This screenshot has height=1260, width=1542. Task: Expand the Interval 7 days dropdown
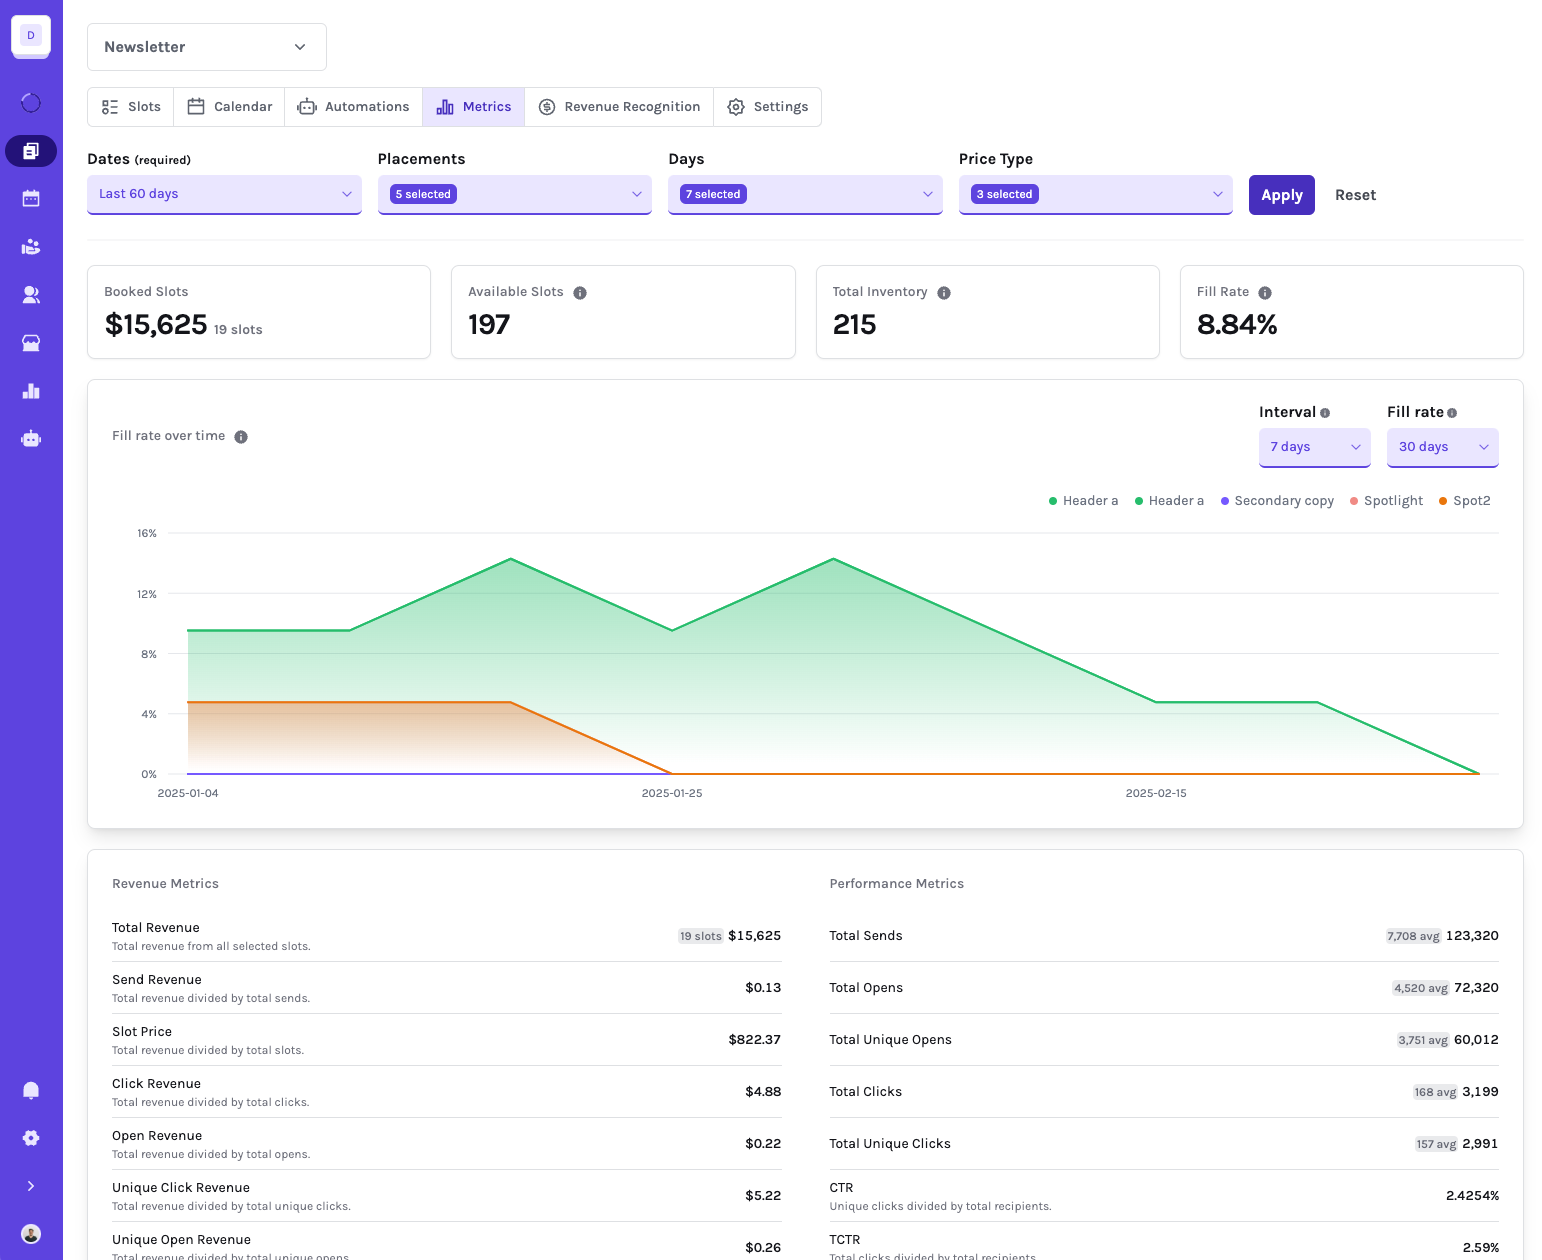tap(1315, 447)
